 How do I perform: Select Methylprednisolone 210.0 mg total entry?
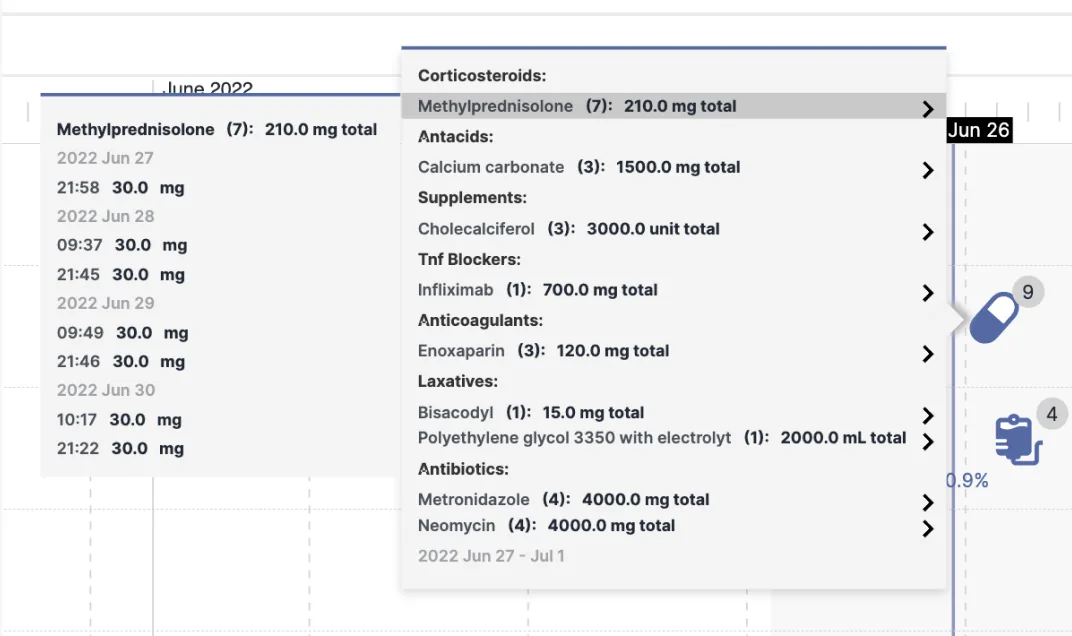pyautogui.click(x=673, y=106)
